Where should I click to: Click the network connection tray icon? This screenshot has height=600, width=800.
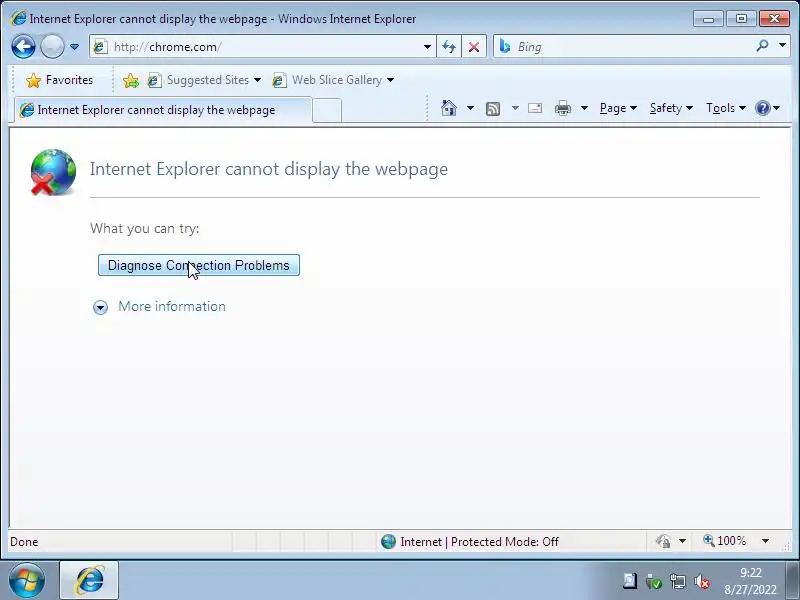(678, 581)
